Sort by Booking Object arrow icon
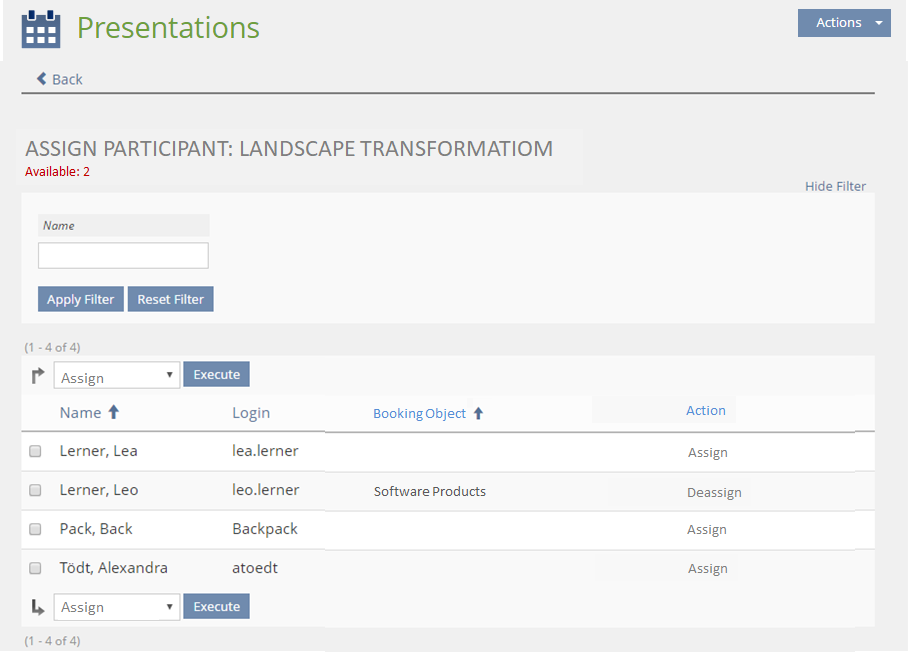 (x=478, y=413)
